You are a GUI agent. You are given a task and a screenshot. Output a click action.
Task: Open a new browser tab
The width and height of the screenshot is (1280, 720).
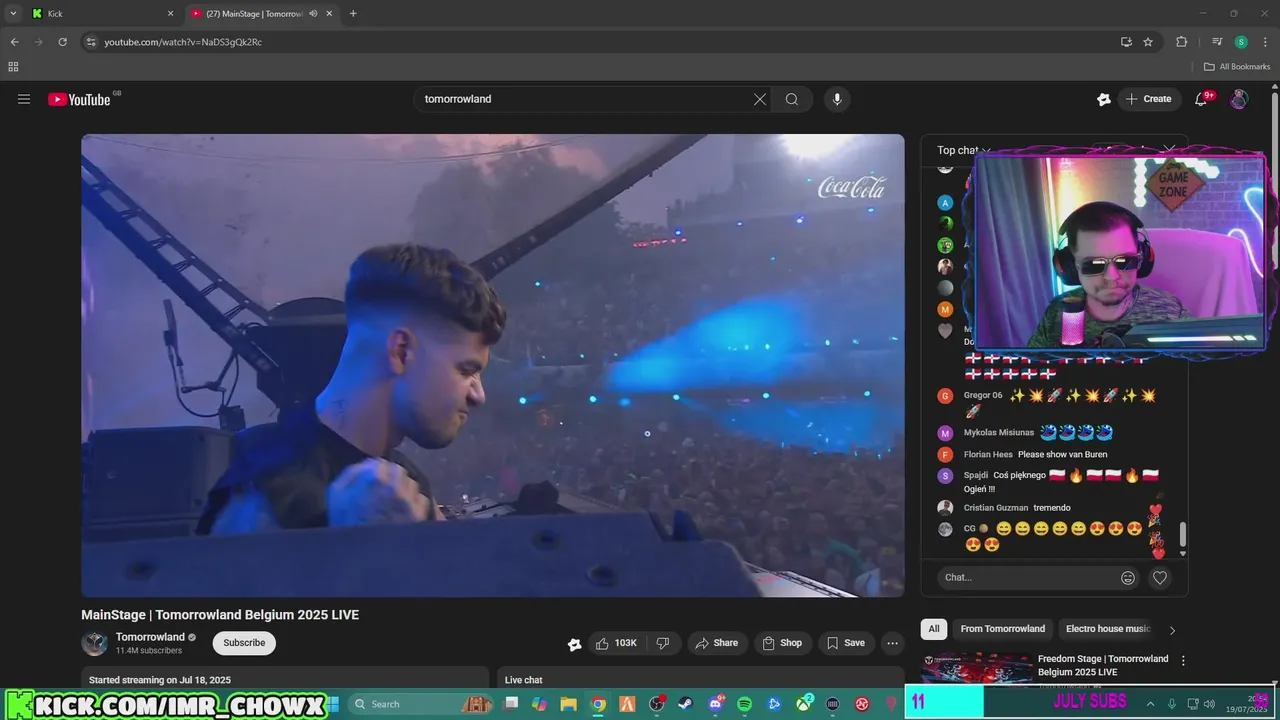(x=353, y=14)
